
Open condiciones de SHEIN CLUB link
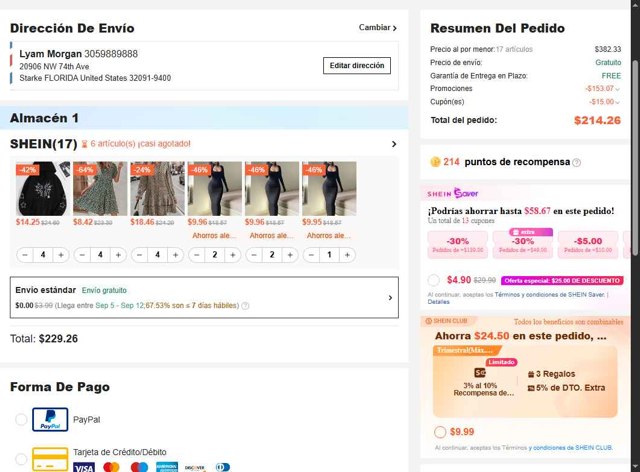(x=573, y=448)
